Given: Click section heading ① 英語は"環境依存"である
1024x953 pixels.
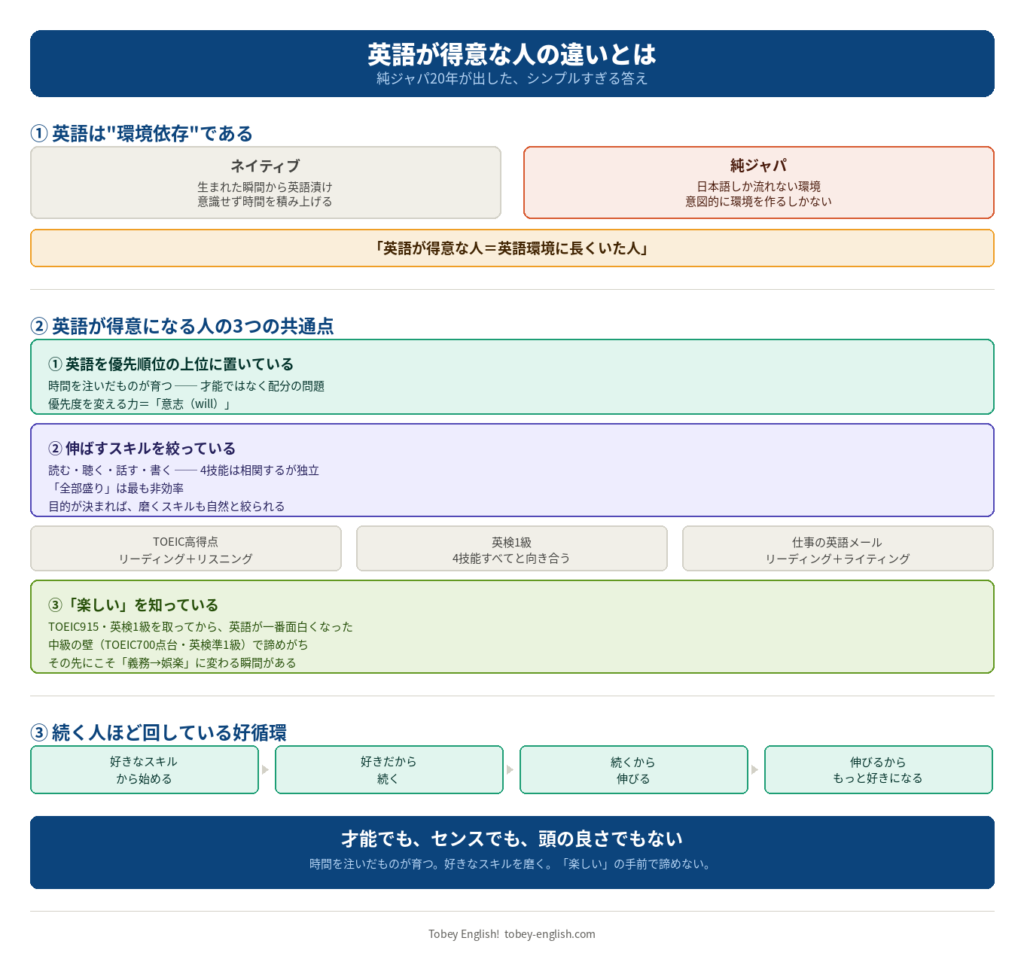Looking at the screenshot, I should [x=142, y=133].
